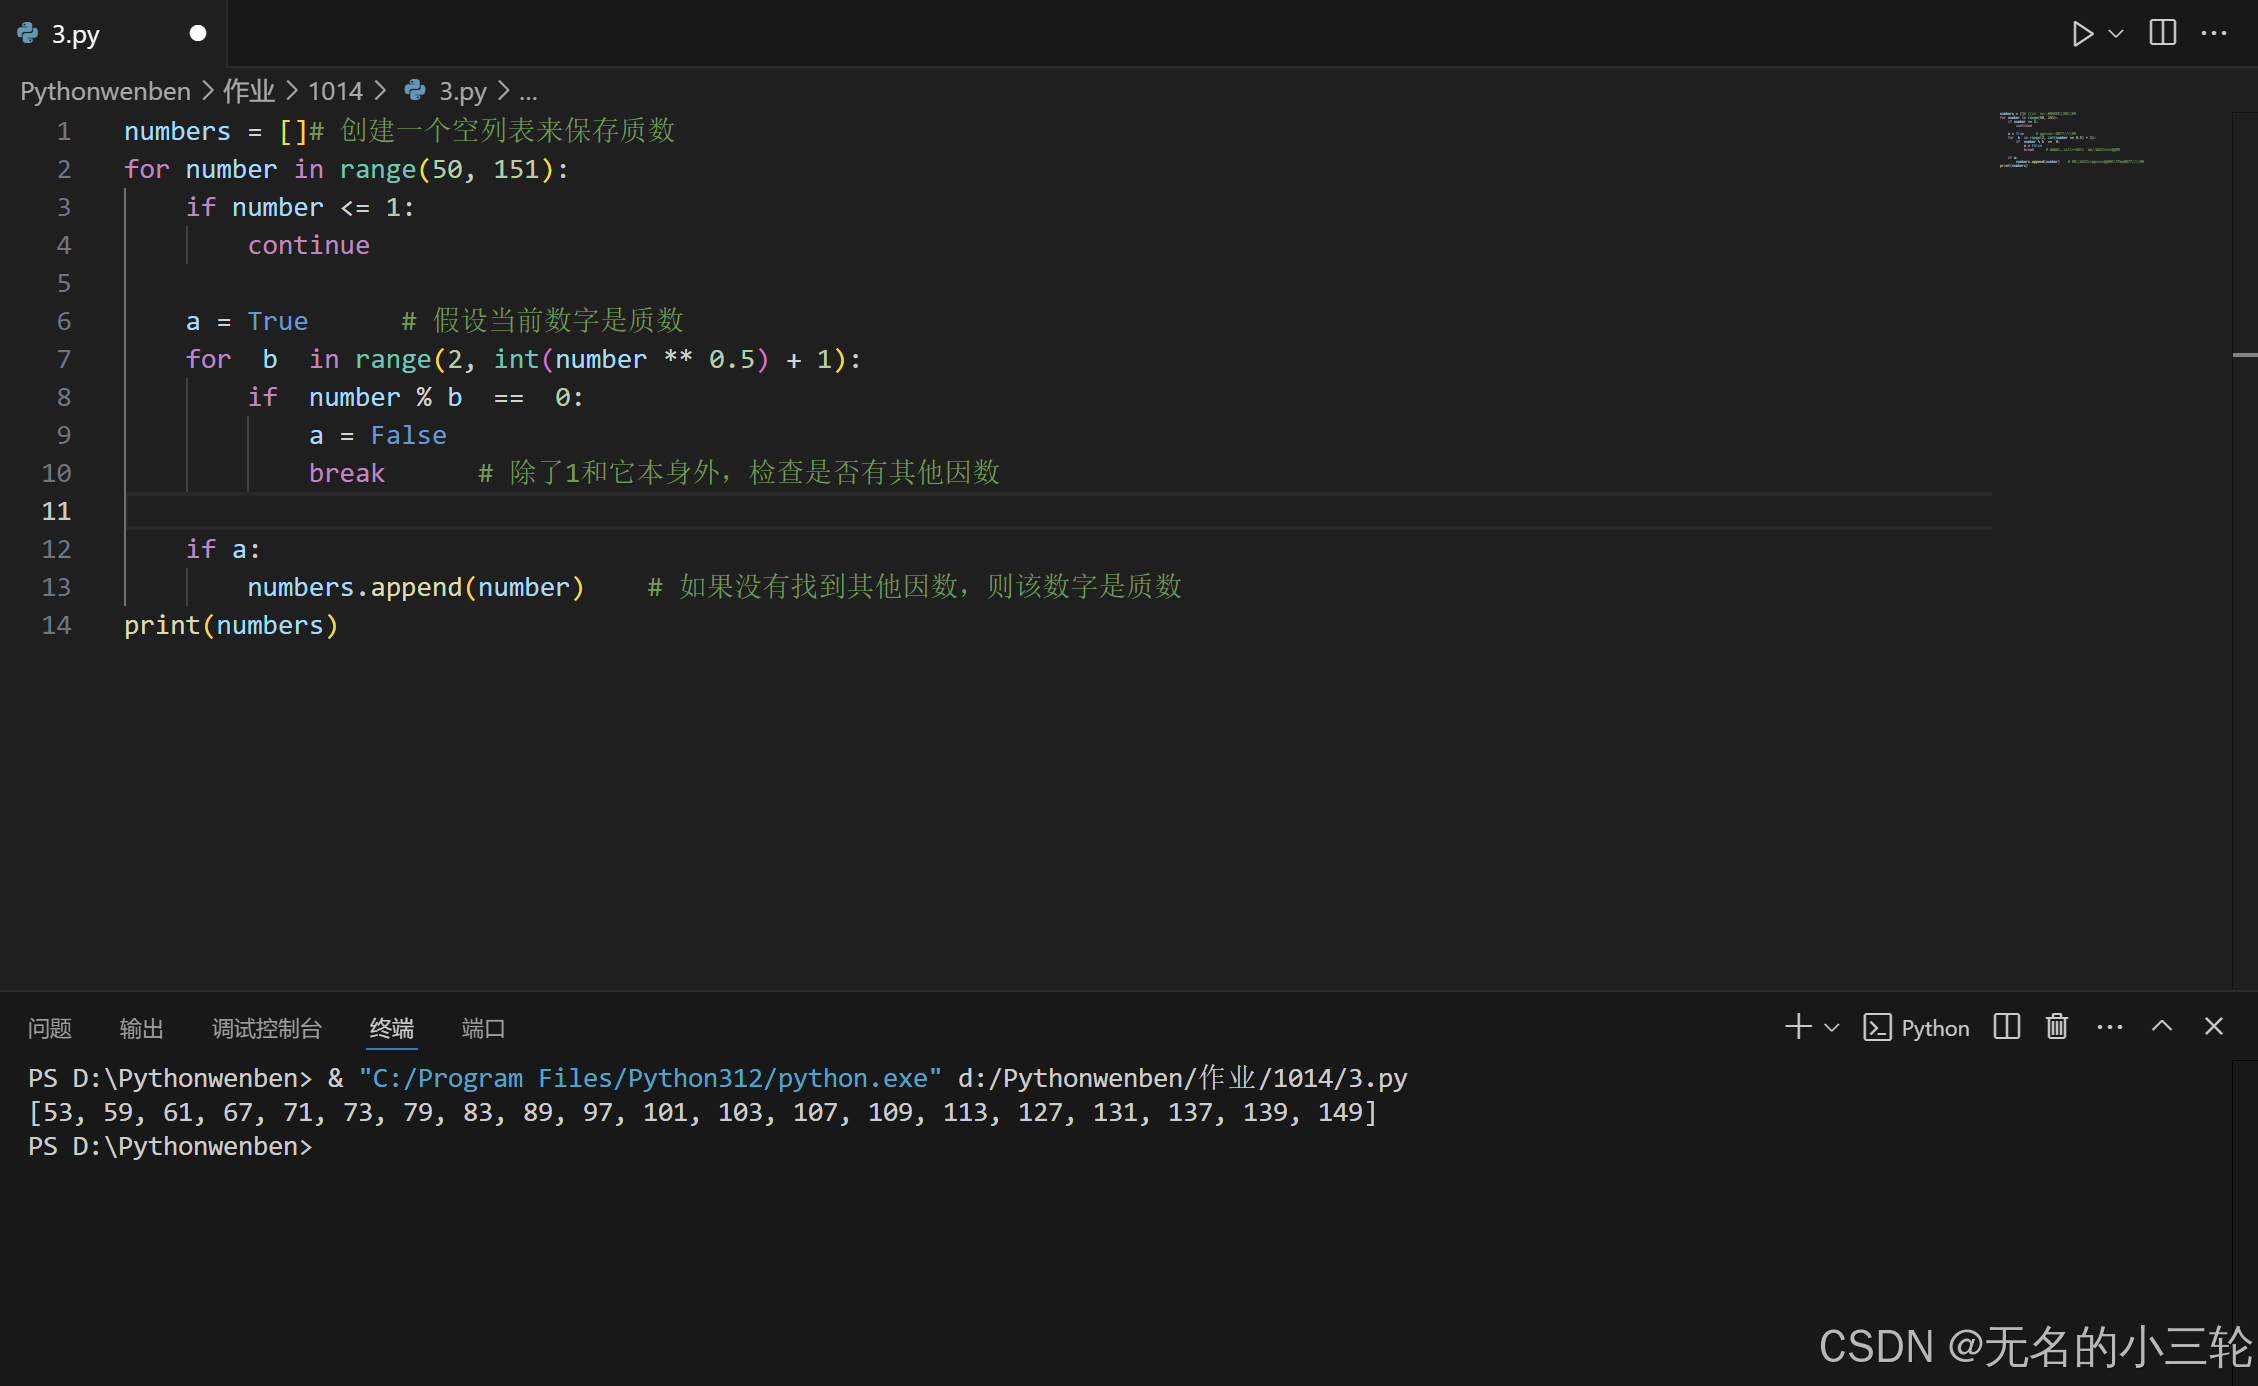Expand the terminal launch profile dropdown

1832,1028
